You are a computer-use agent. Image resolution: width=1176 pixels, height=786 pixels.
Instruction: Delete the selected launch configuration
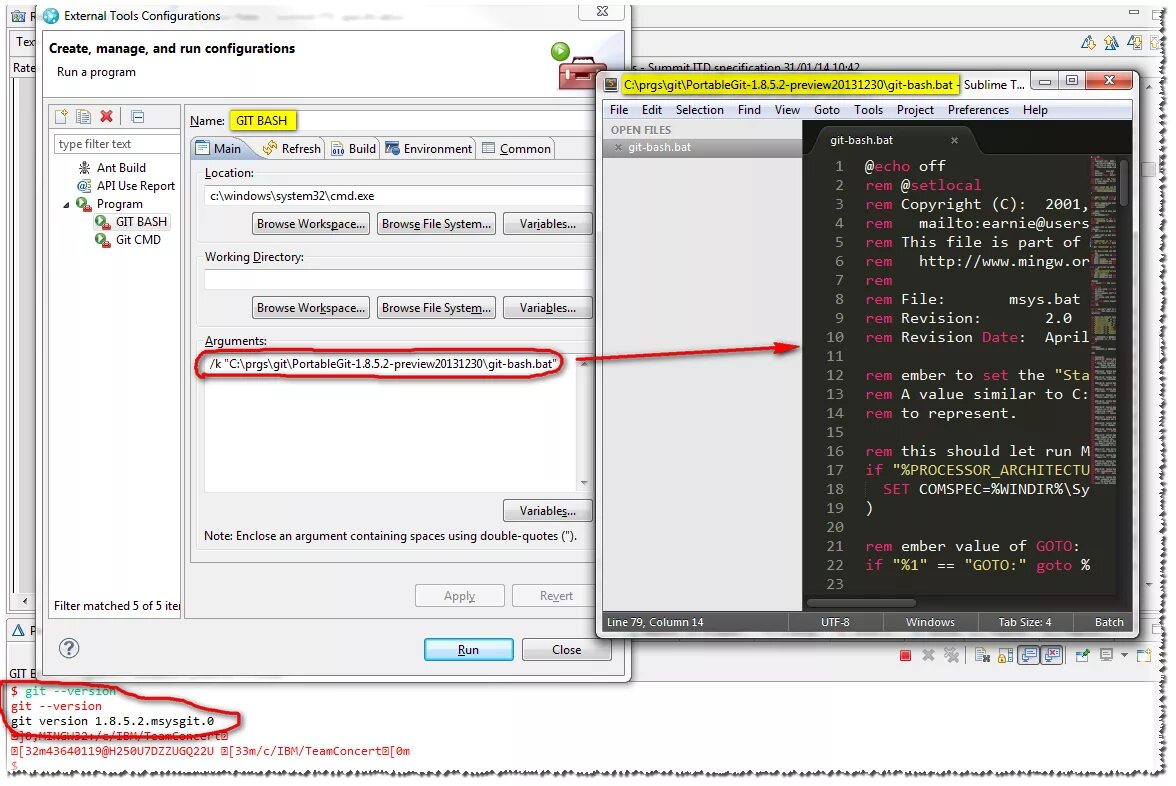click(106, 116)
